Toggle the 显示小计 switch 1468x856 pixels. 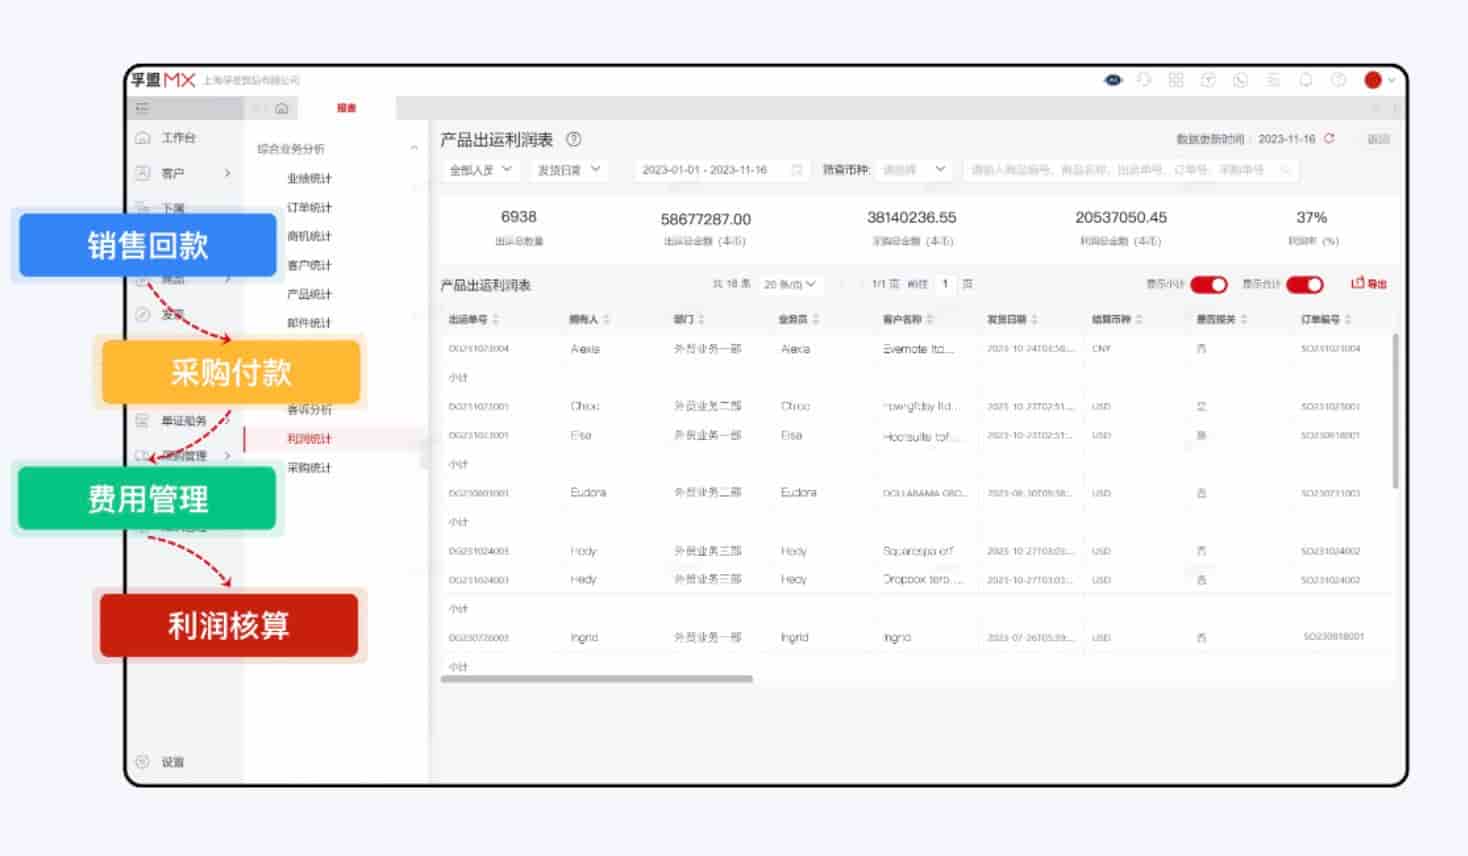tap(1209, 285)
